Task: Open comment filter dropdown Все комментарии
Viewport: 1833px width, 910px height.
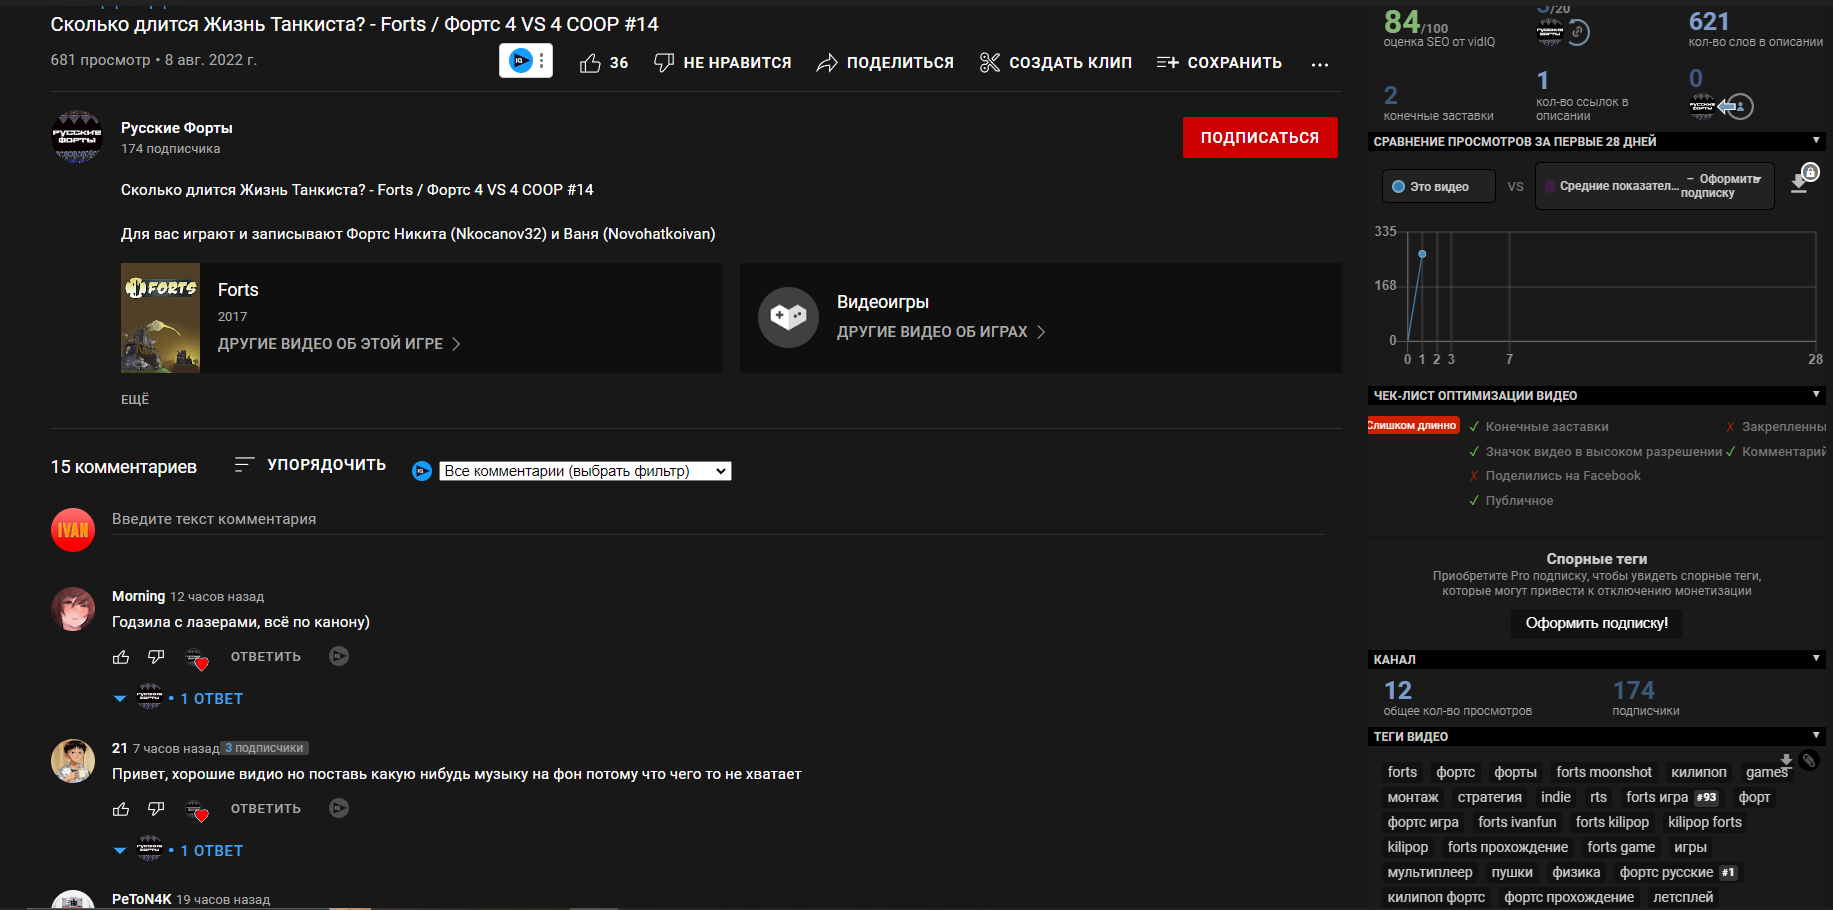Action: [x=585, y=471]
